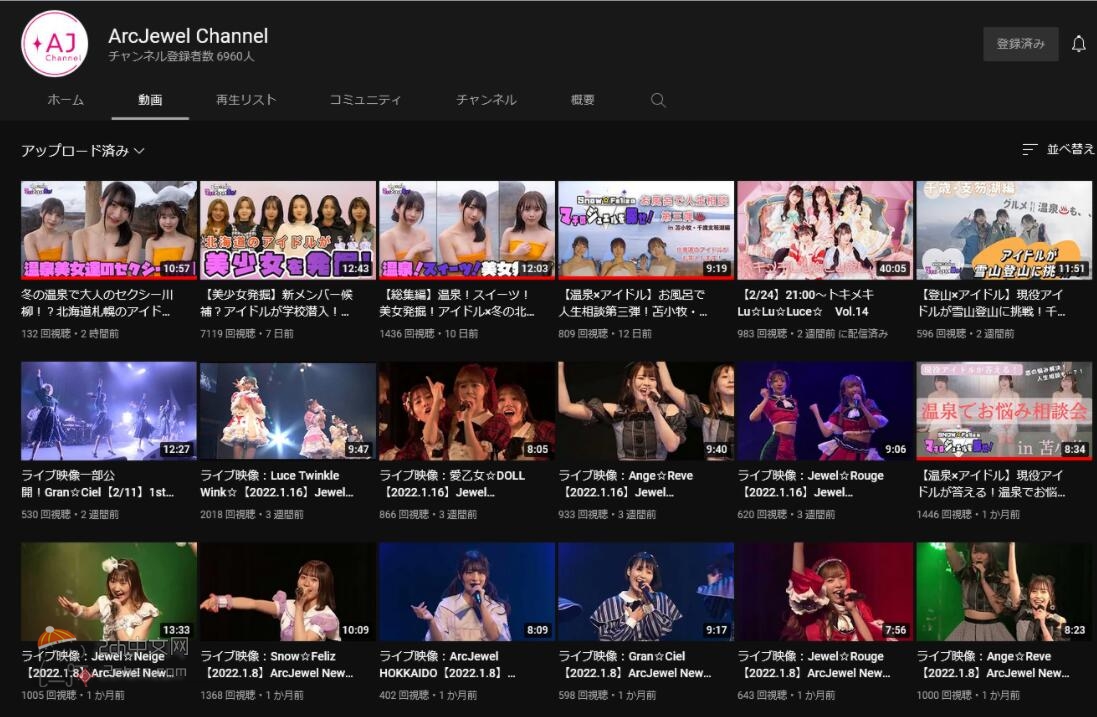Click the ArcJewel Channel name heading
Screen dimensions: 1097x717
188,36
